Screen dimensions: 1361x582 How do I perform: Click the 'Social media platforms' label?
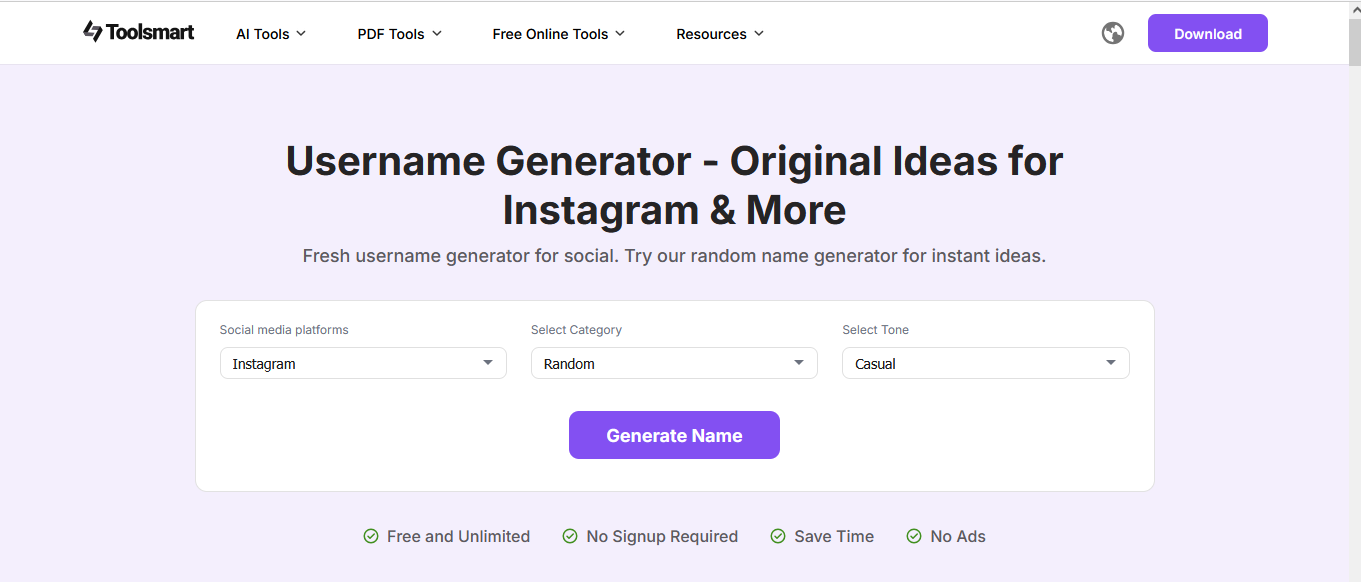284,330
